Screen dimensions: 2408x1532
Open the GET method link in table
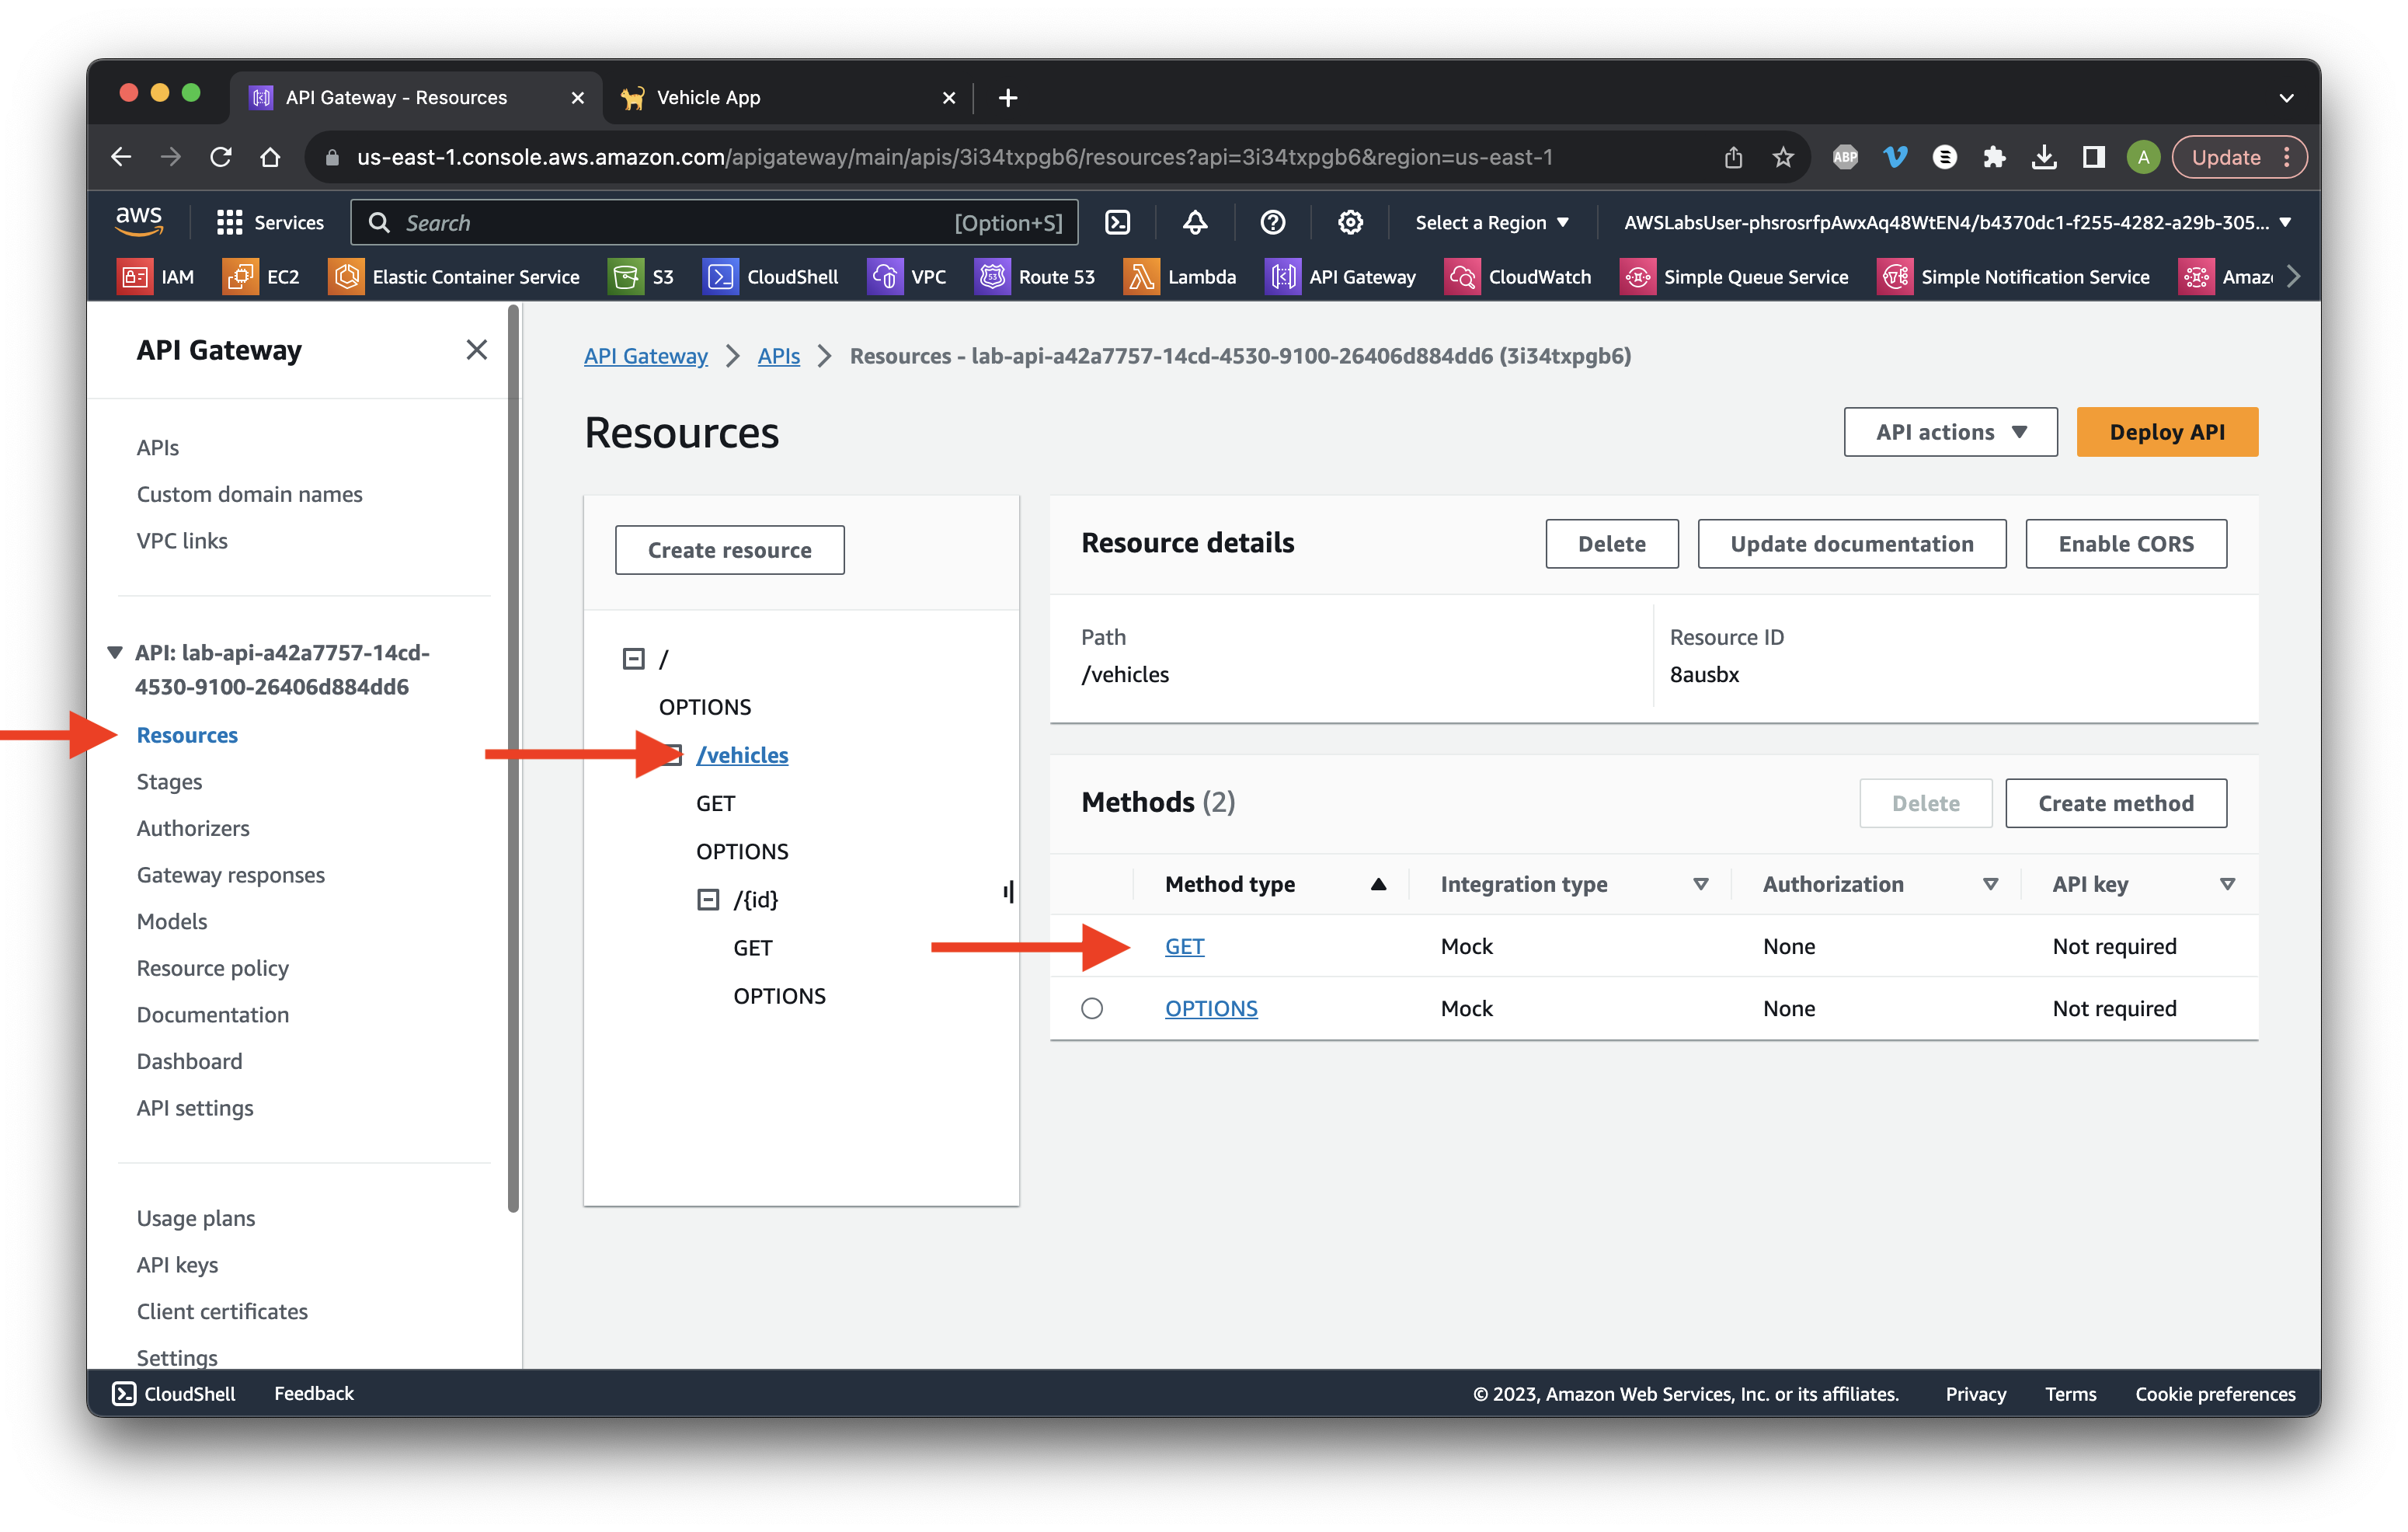1184,946
